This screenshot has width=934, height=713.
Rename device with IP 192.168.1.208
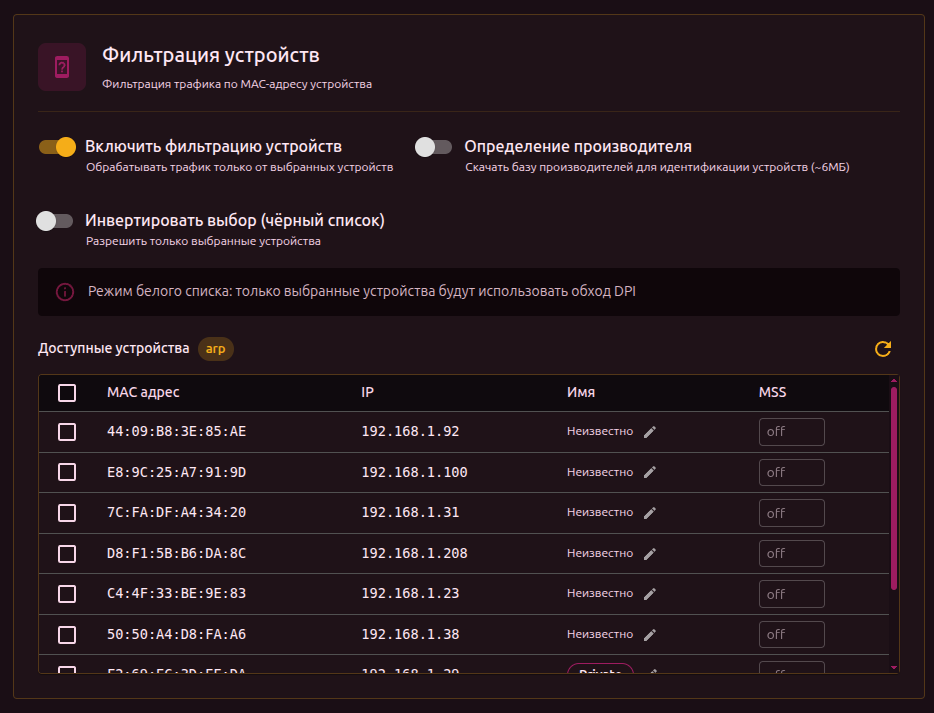650,553
